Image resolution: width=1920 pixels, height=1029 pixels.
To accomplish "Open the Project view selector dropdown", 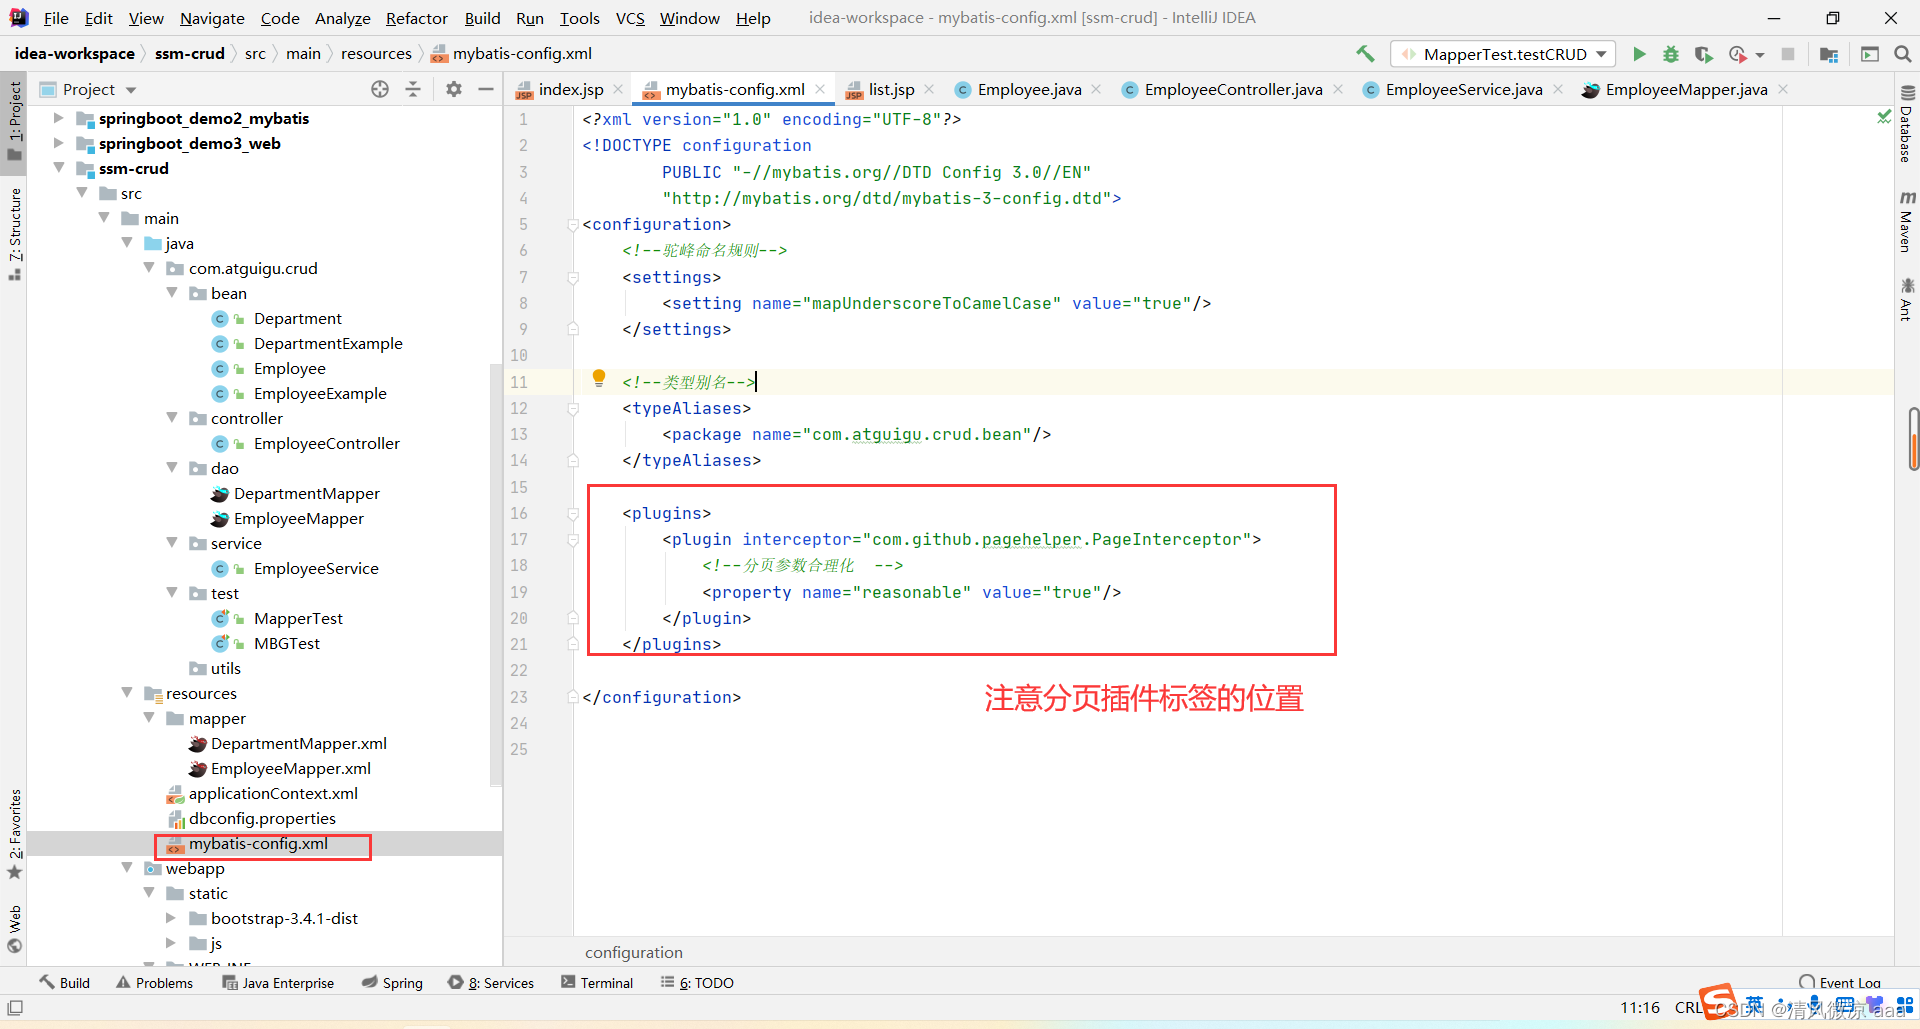I will (x=89, y=89).
